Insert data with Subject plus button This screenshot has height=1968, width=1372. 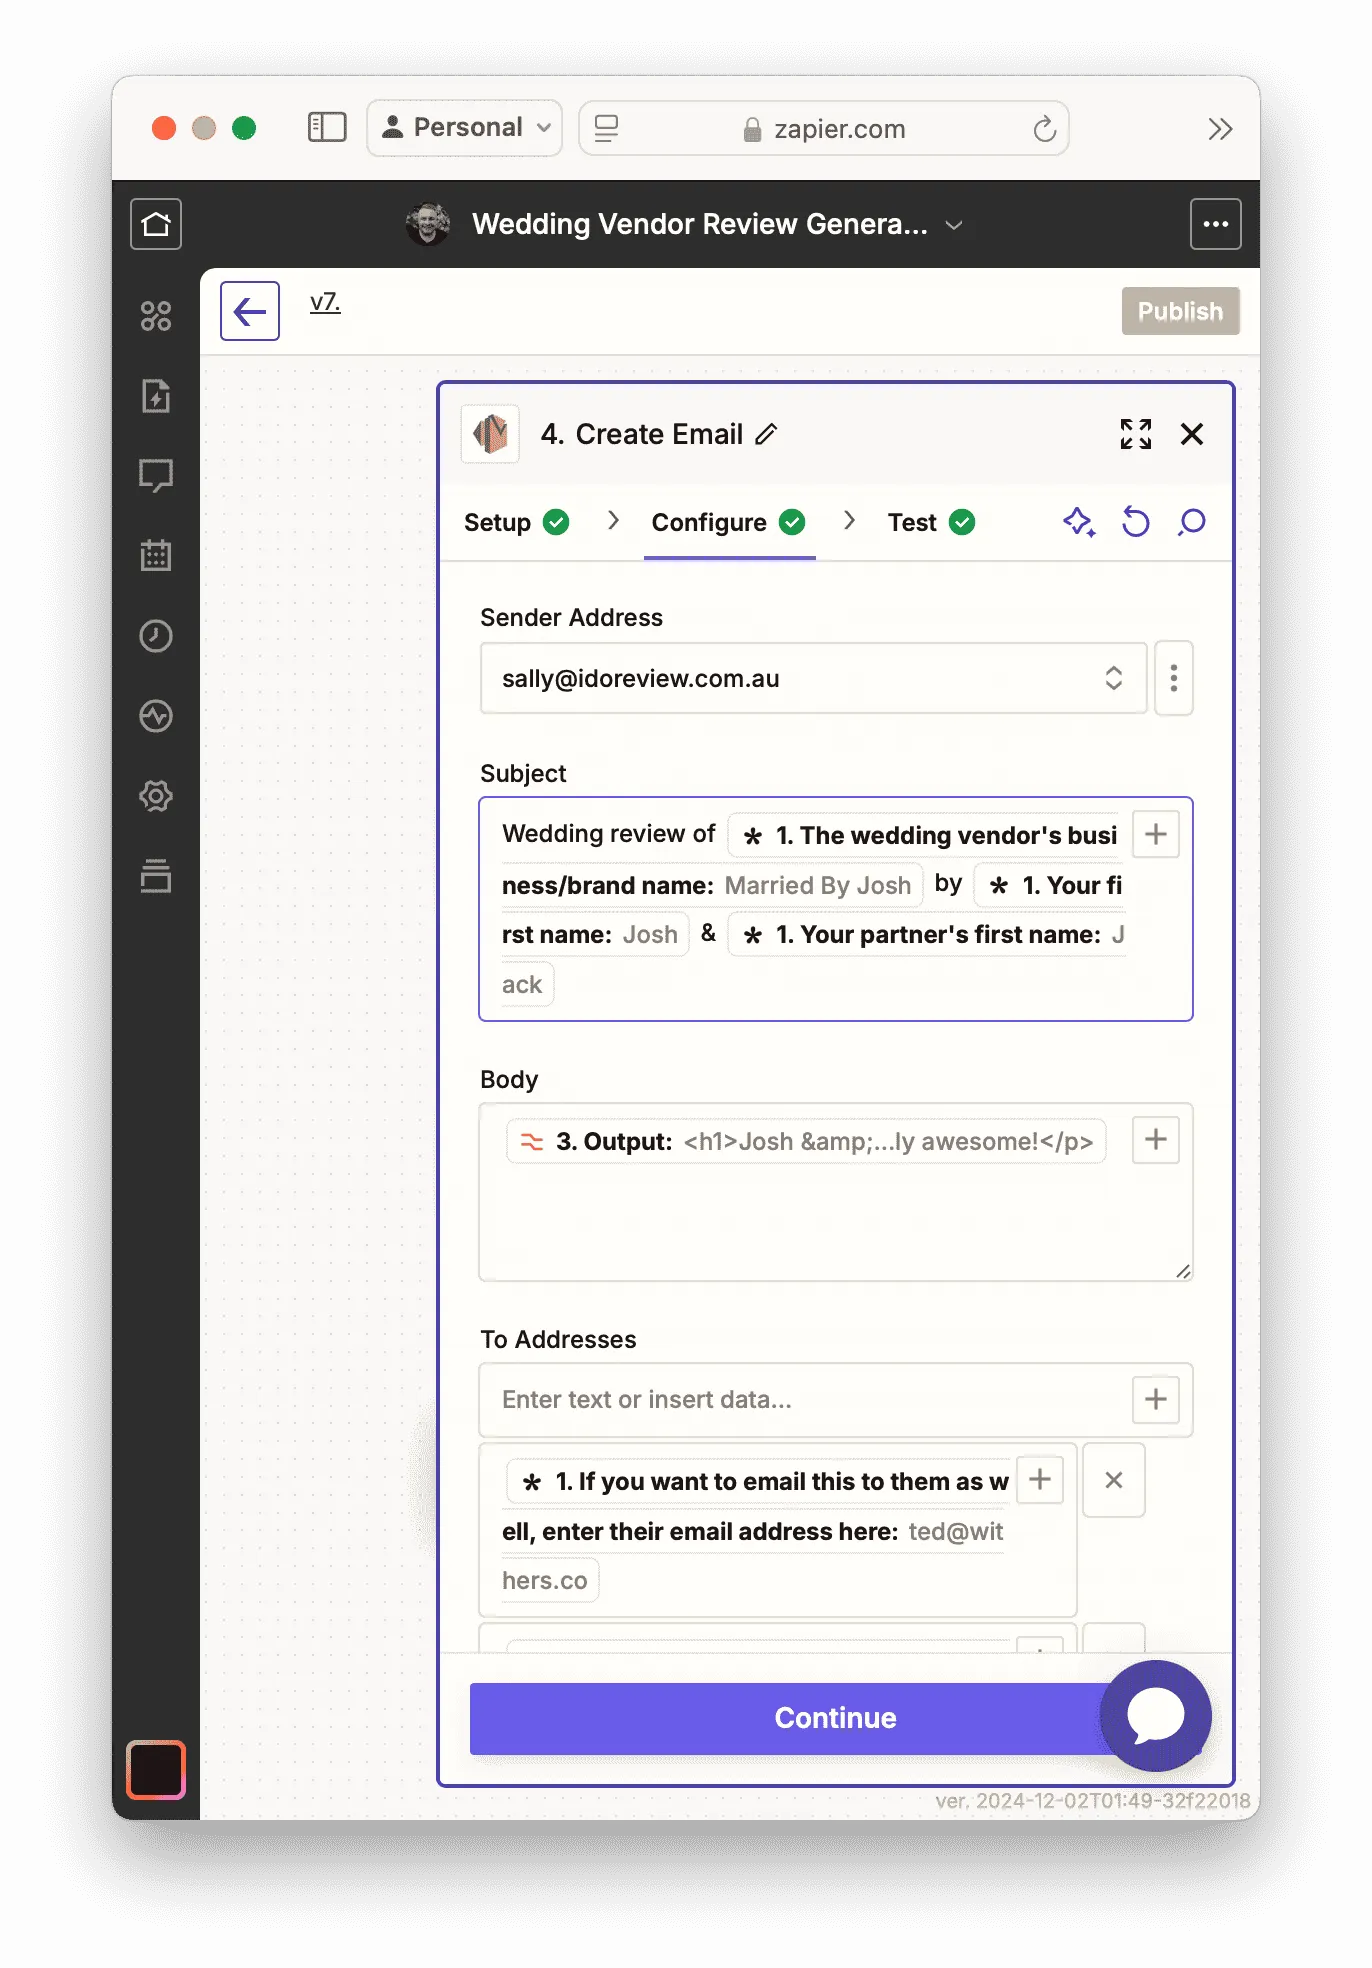click(x=1156, y=834)
